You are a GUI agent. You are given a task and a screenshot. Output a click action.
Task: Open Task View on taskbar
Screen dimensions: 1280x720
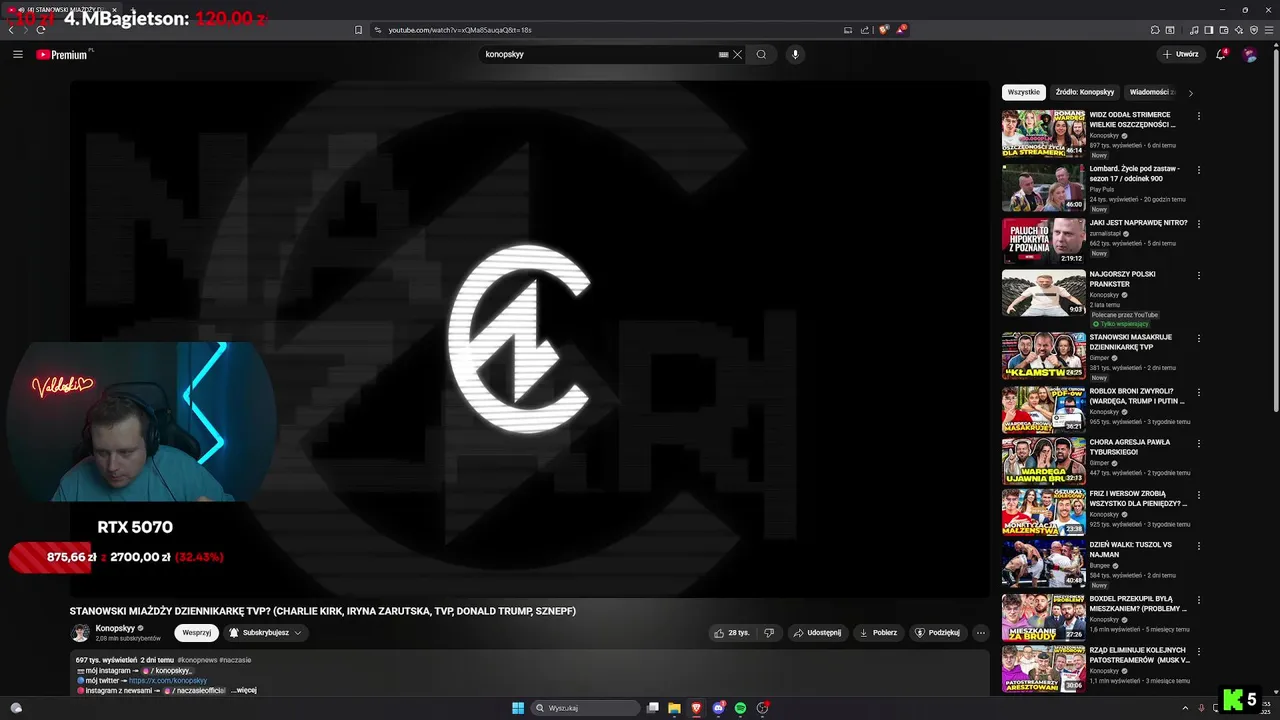653,708
